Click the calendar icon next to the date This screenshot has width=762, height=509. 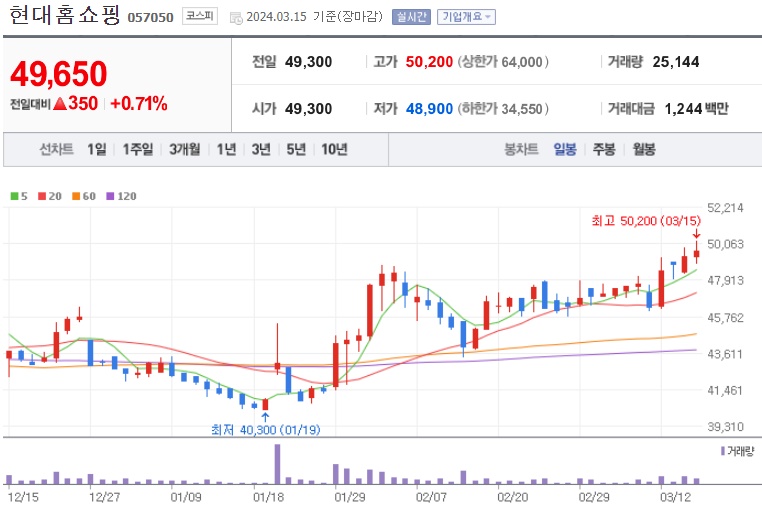tap(236, 18)
